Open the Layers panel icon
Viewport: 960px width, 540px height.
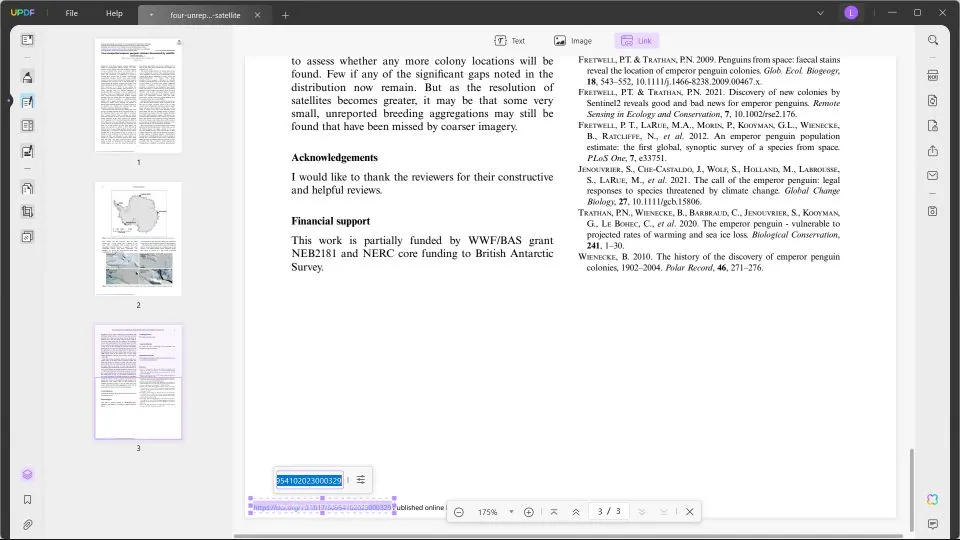(x=27, y=474)
